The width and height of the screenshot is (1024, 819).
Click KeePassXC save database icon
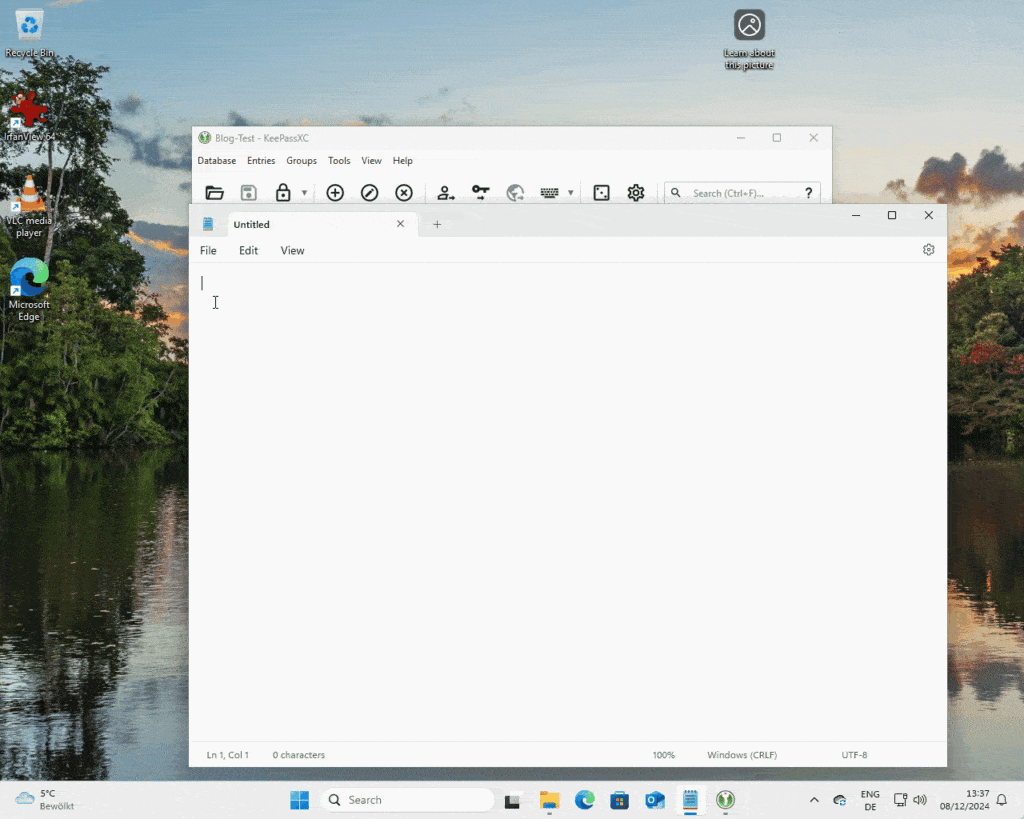248,193
